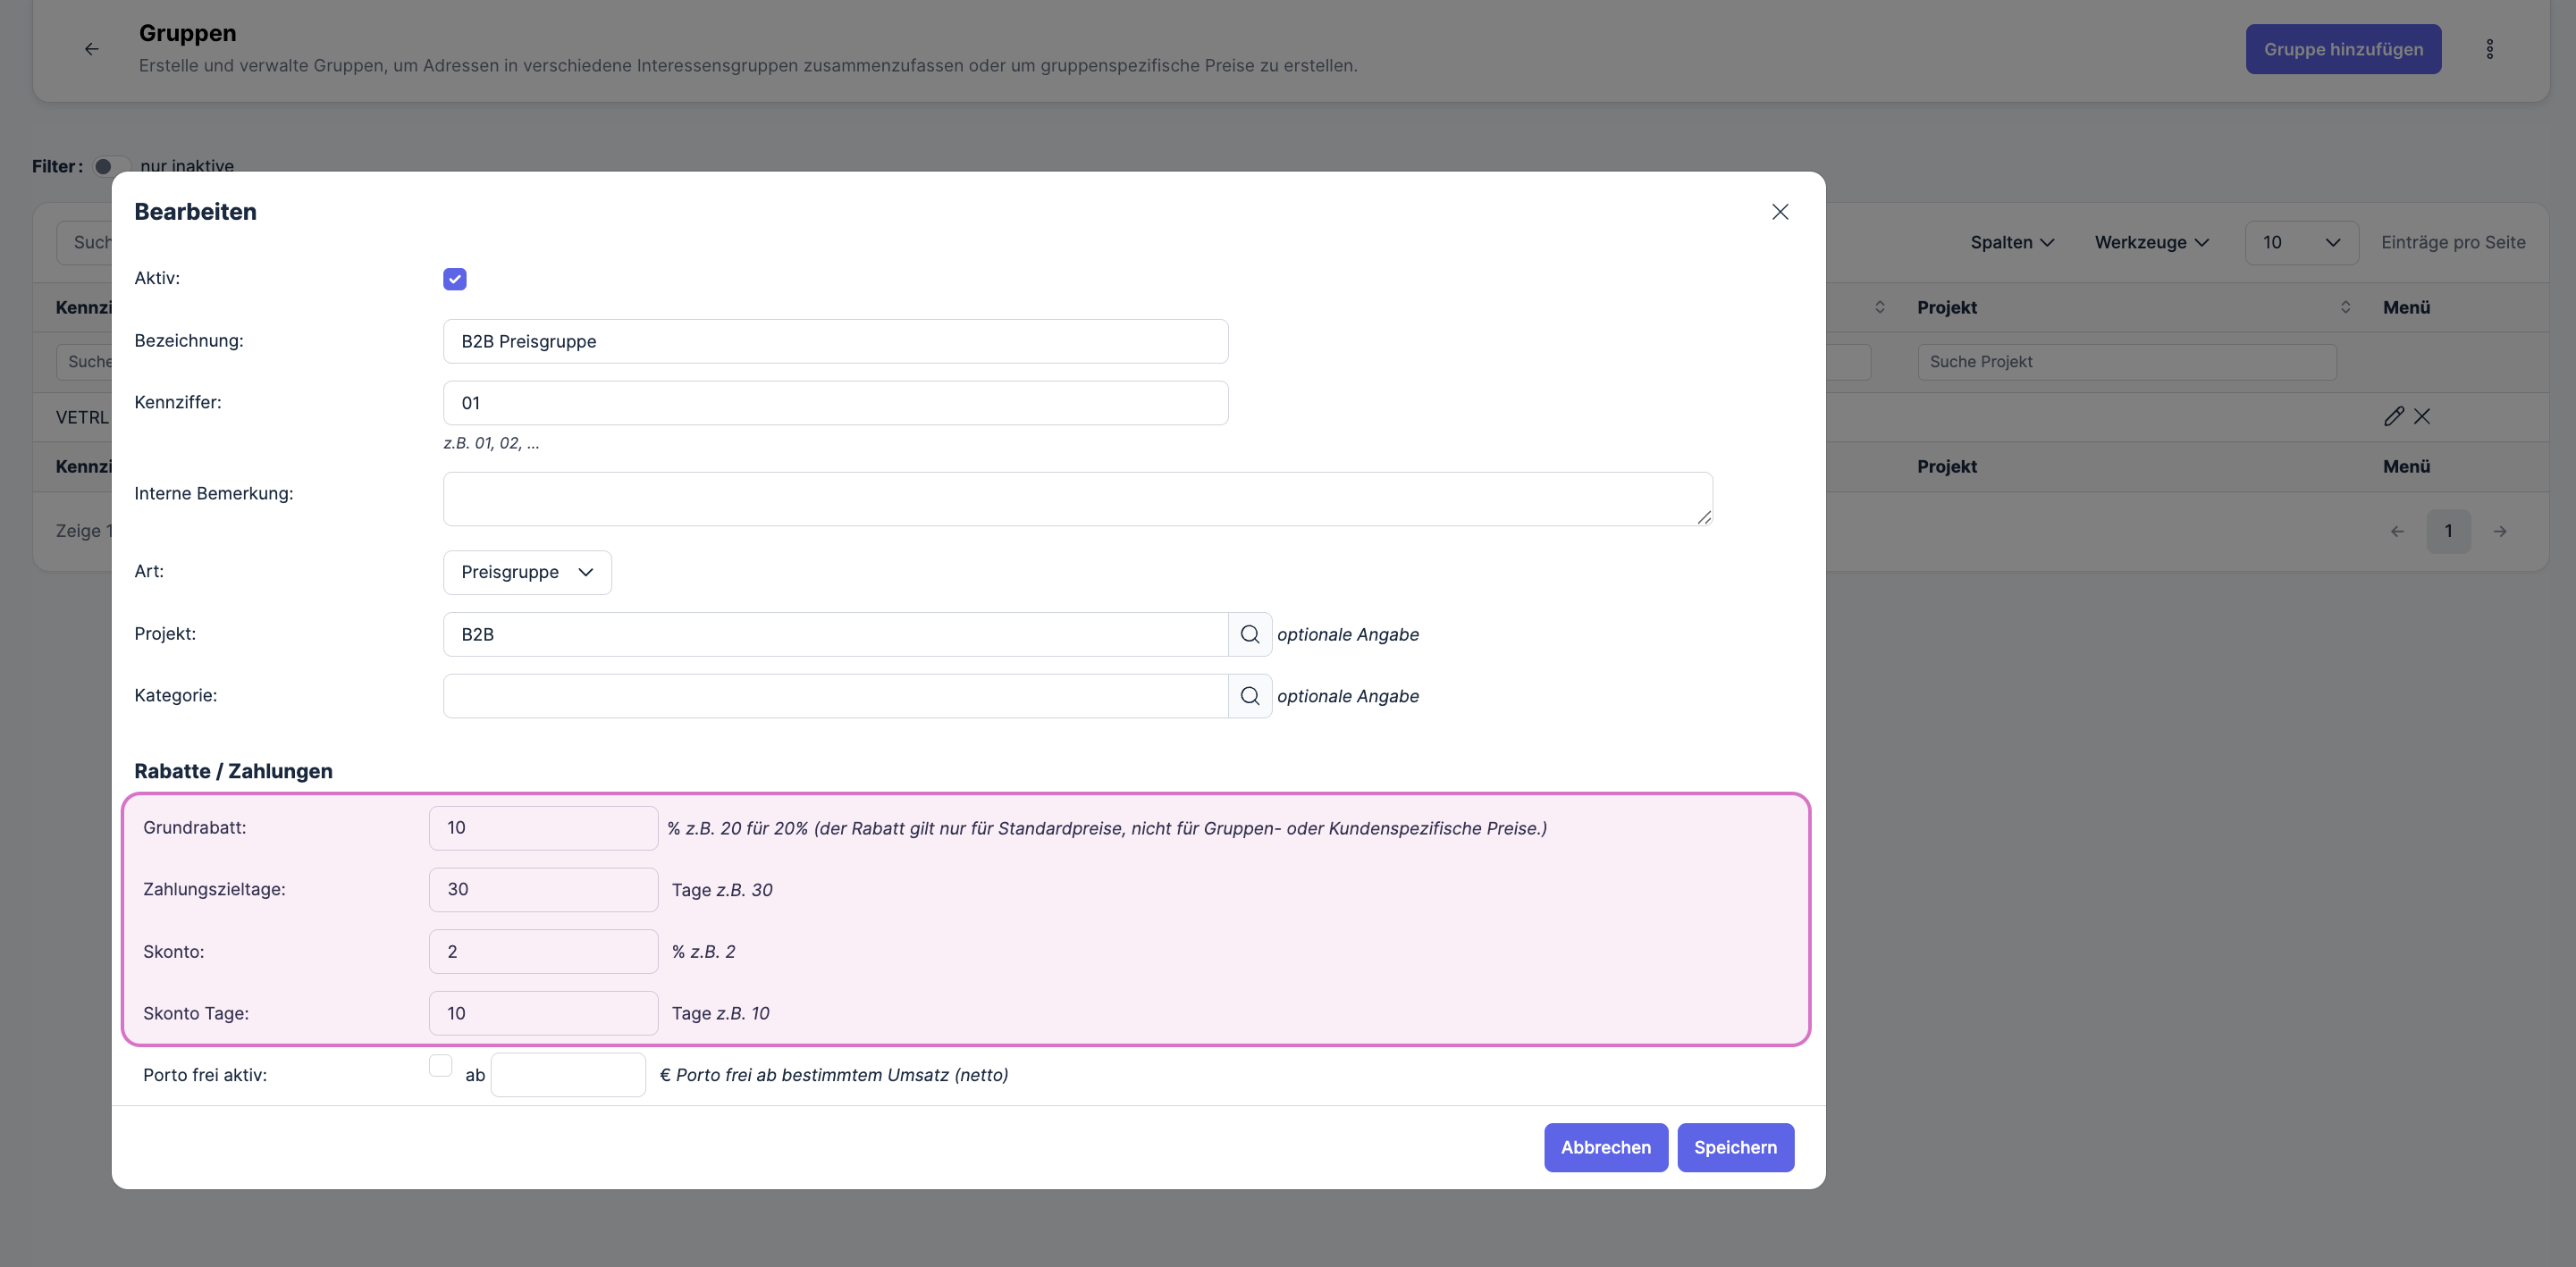
Task: Go to next page with the right arrow
Action: click(2499, 532)
